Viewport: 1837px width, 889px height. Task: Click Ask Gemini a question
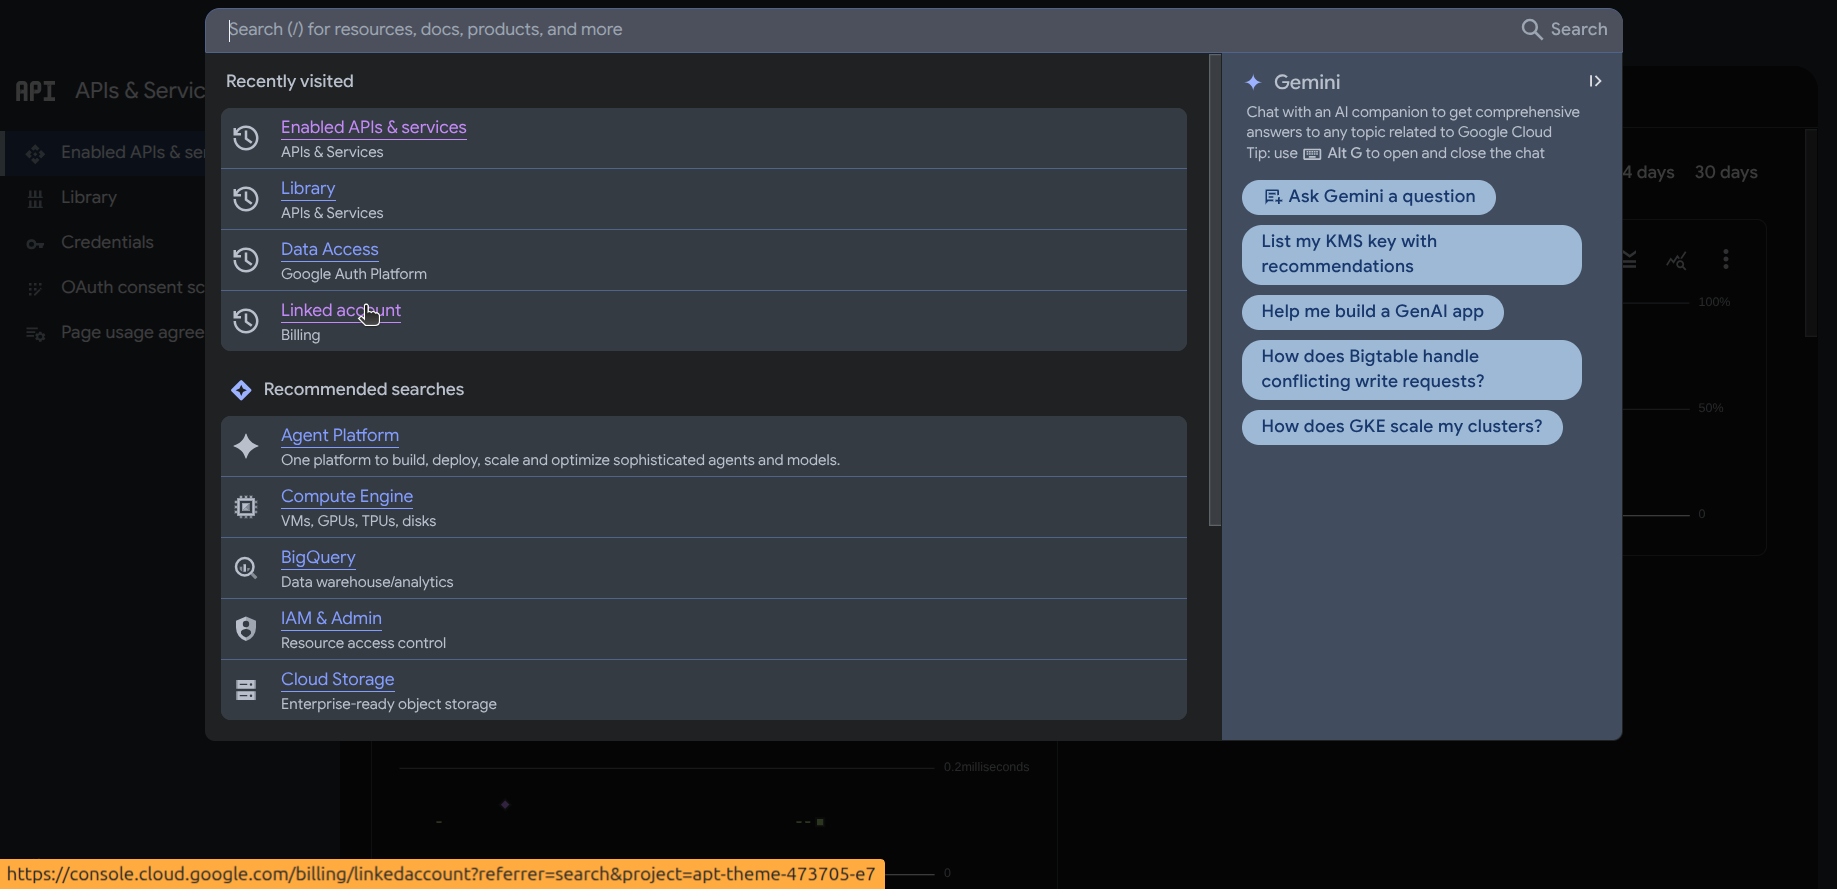point(1369,197)
